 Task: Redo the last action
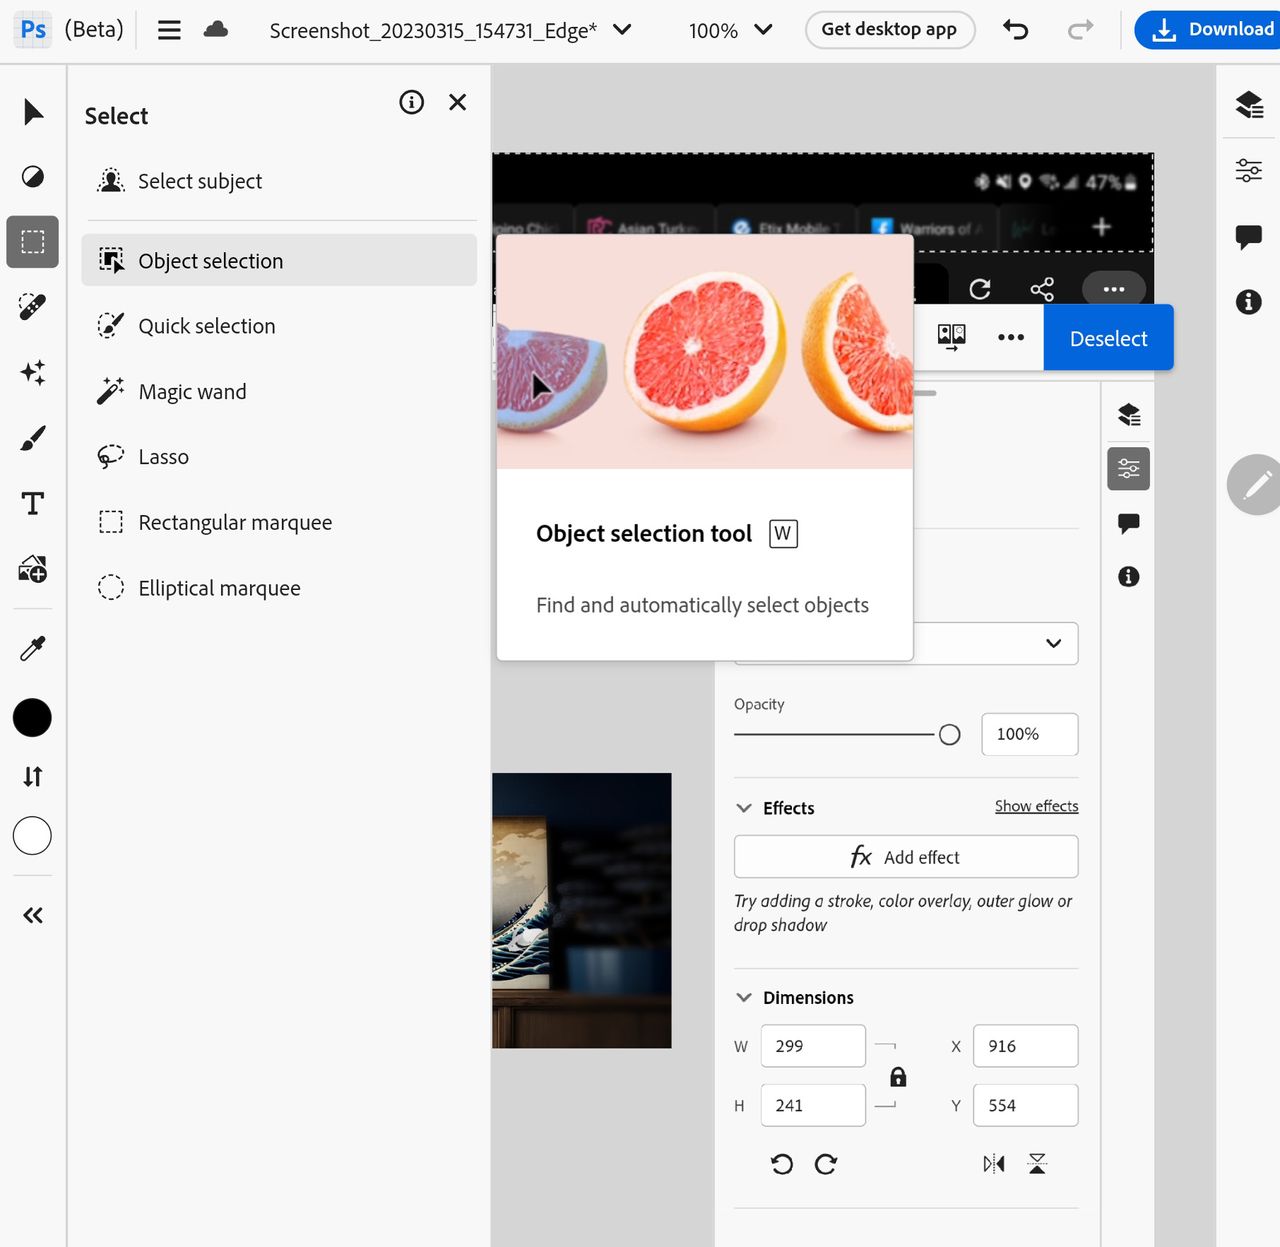[1080, 30]
